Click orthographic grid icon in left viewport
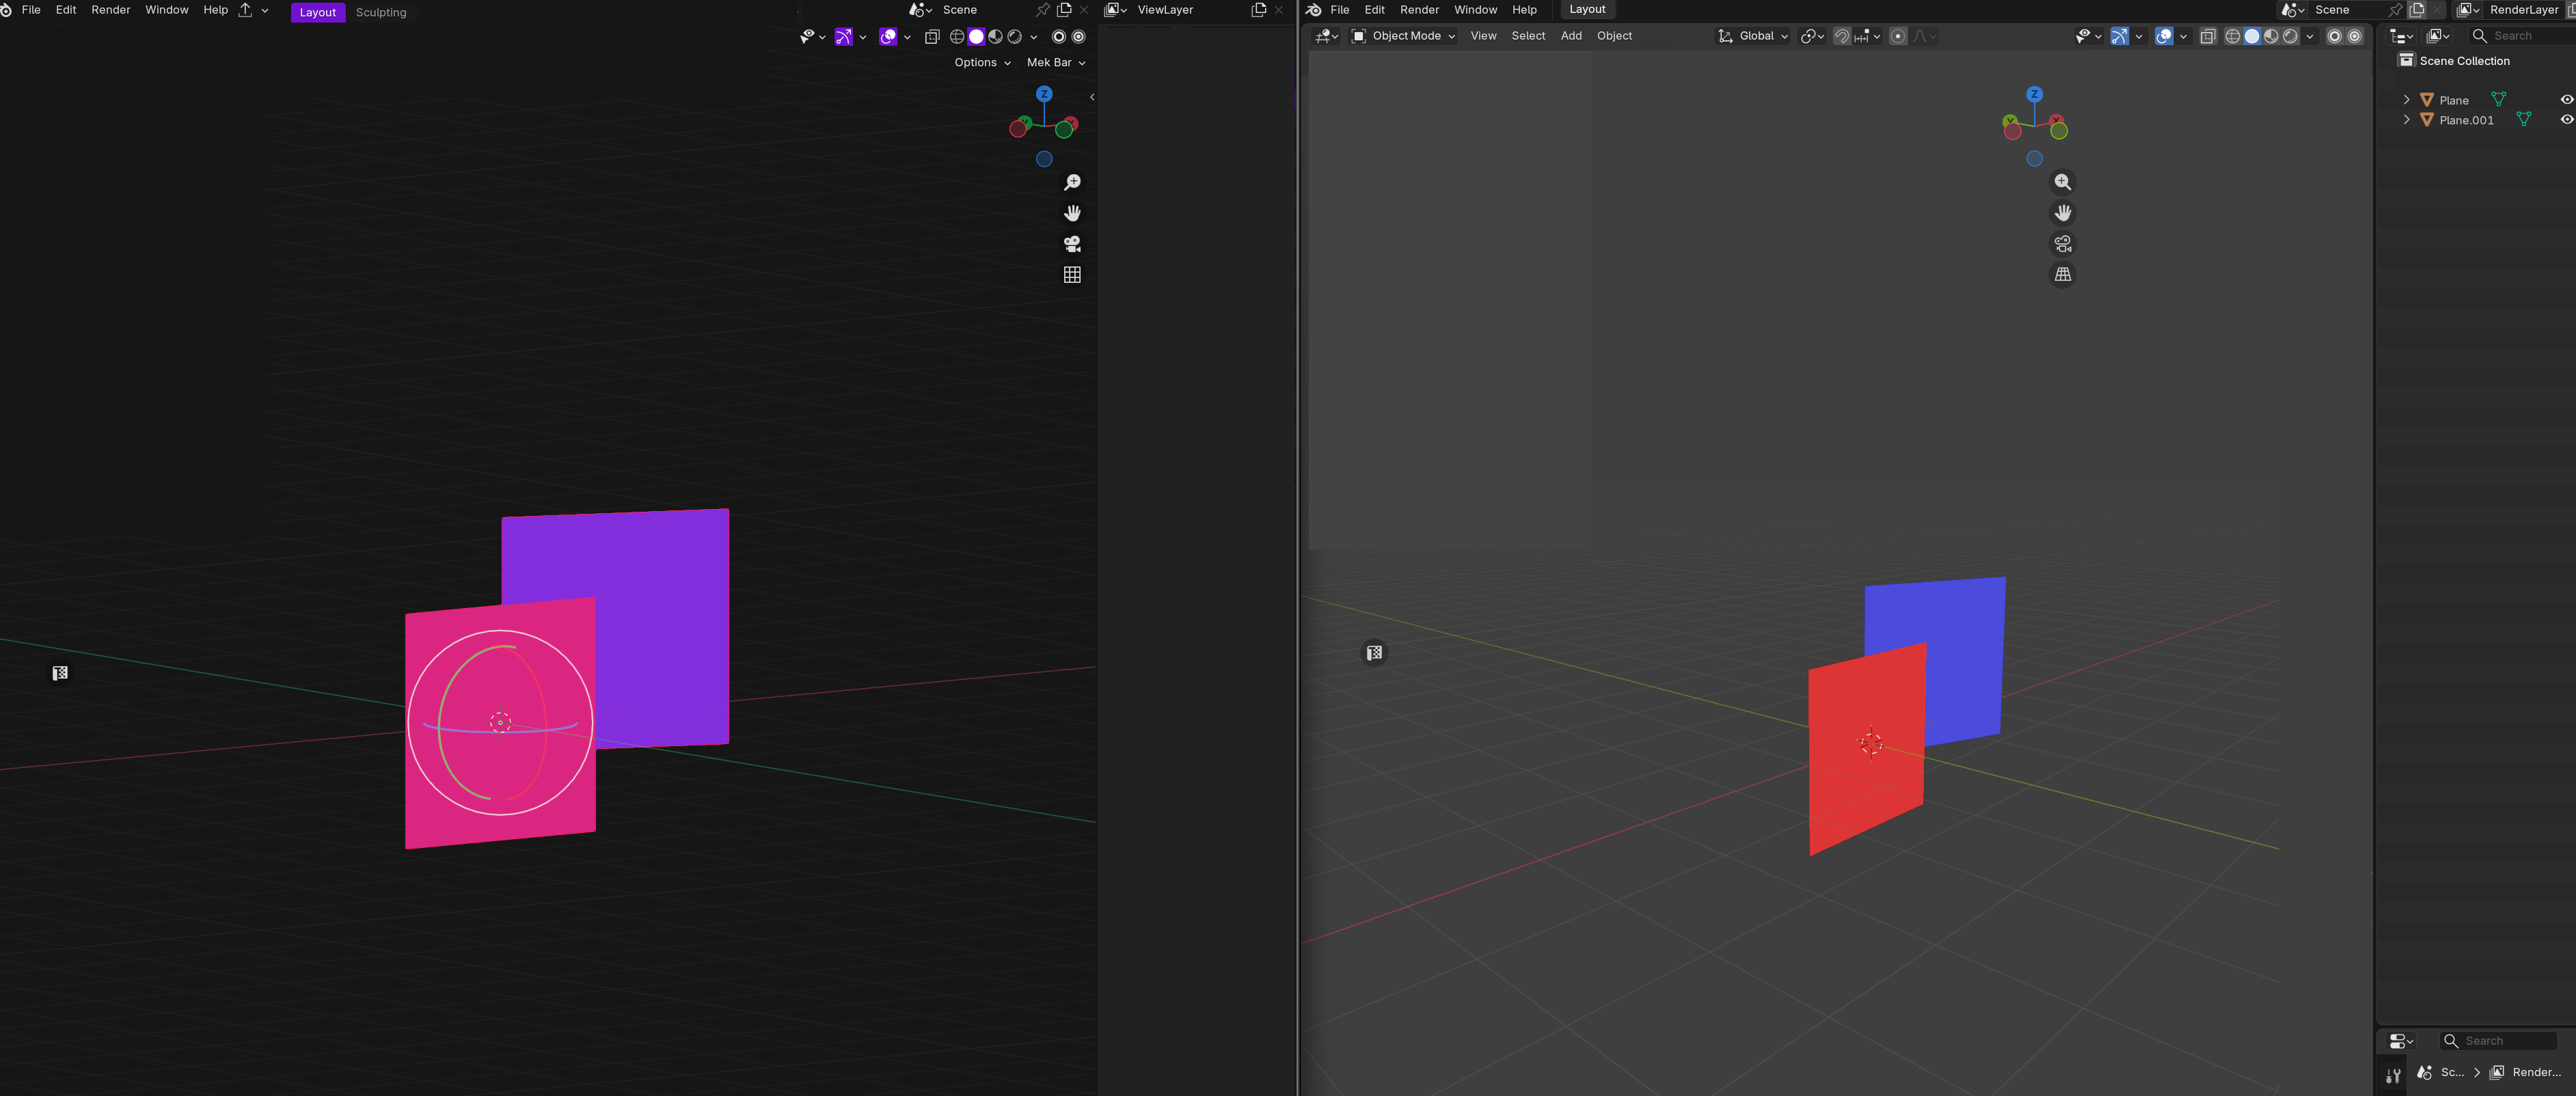Image resolution: width=2576 pixels, height=1096 pixels. 1072,274
